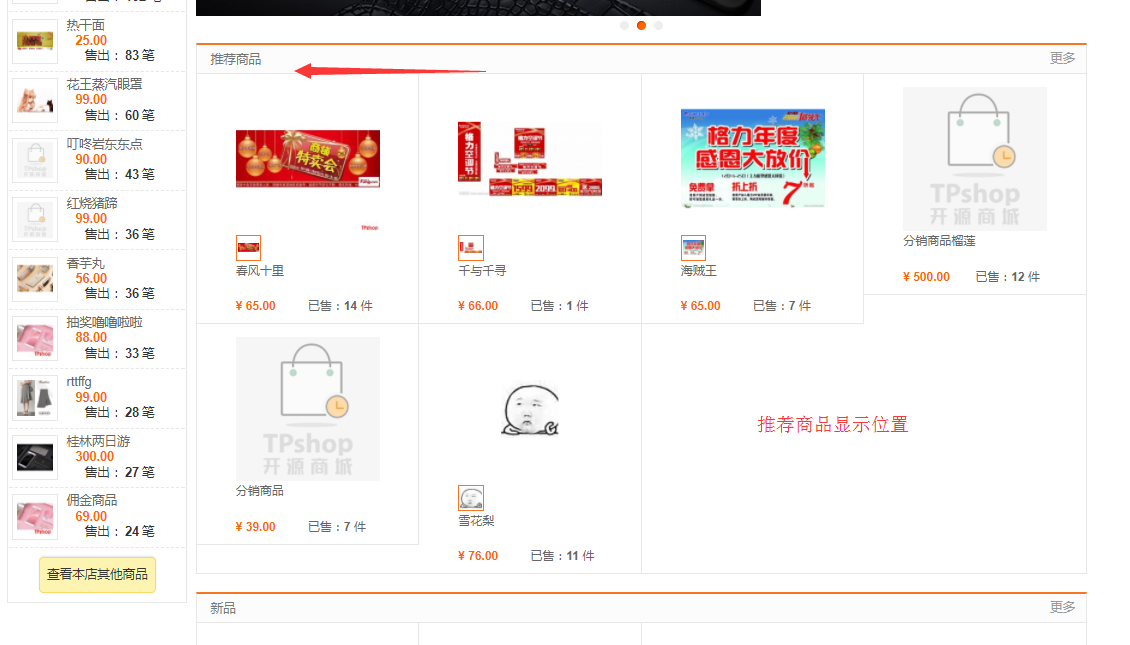Select the 海贼王 small preview thumbnail
The width and height of the screenshot is (1130, 645).
coord(693,247)
